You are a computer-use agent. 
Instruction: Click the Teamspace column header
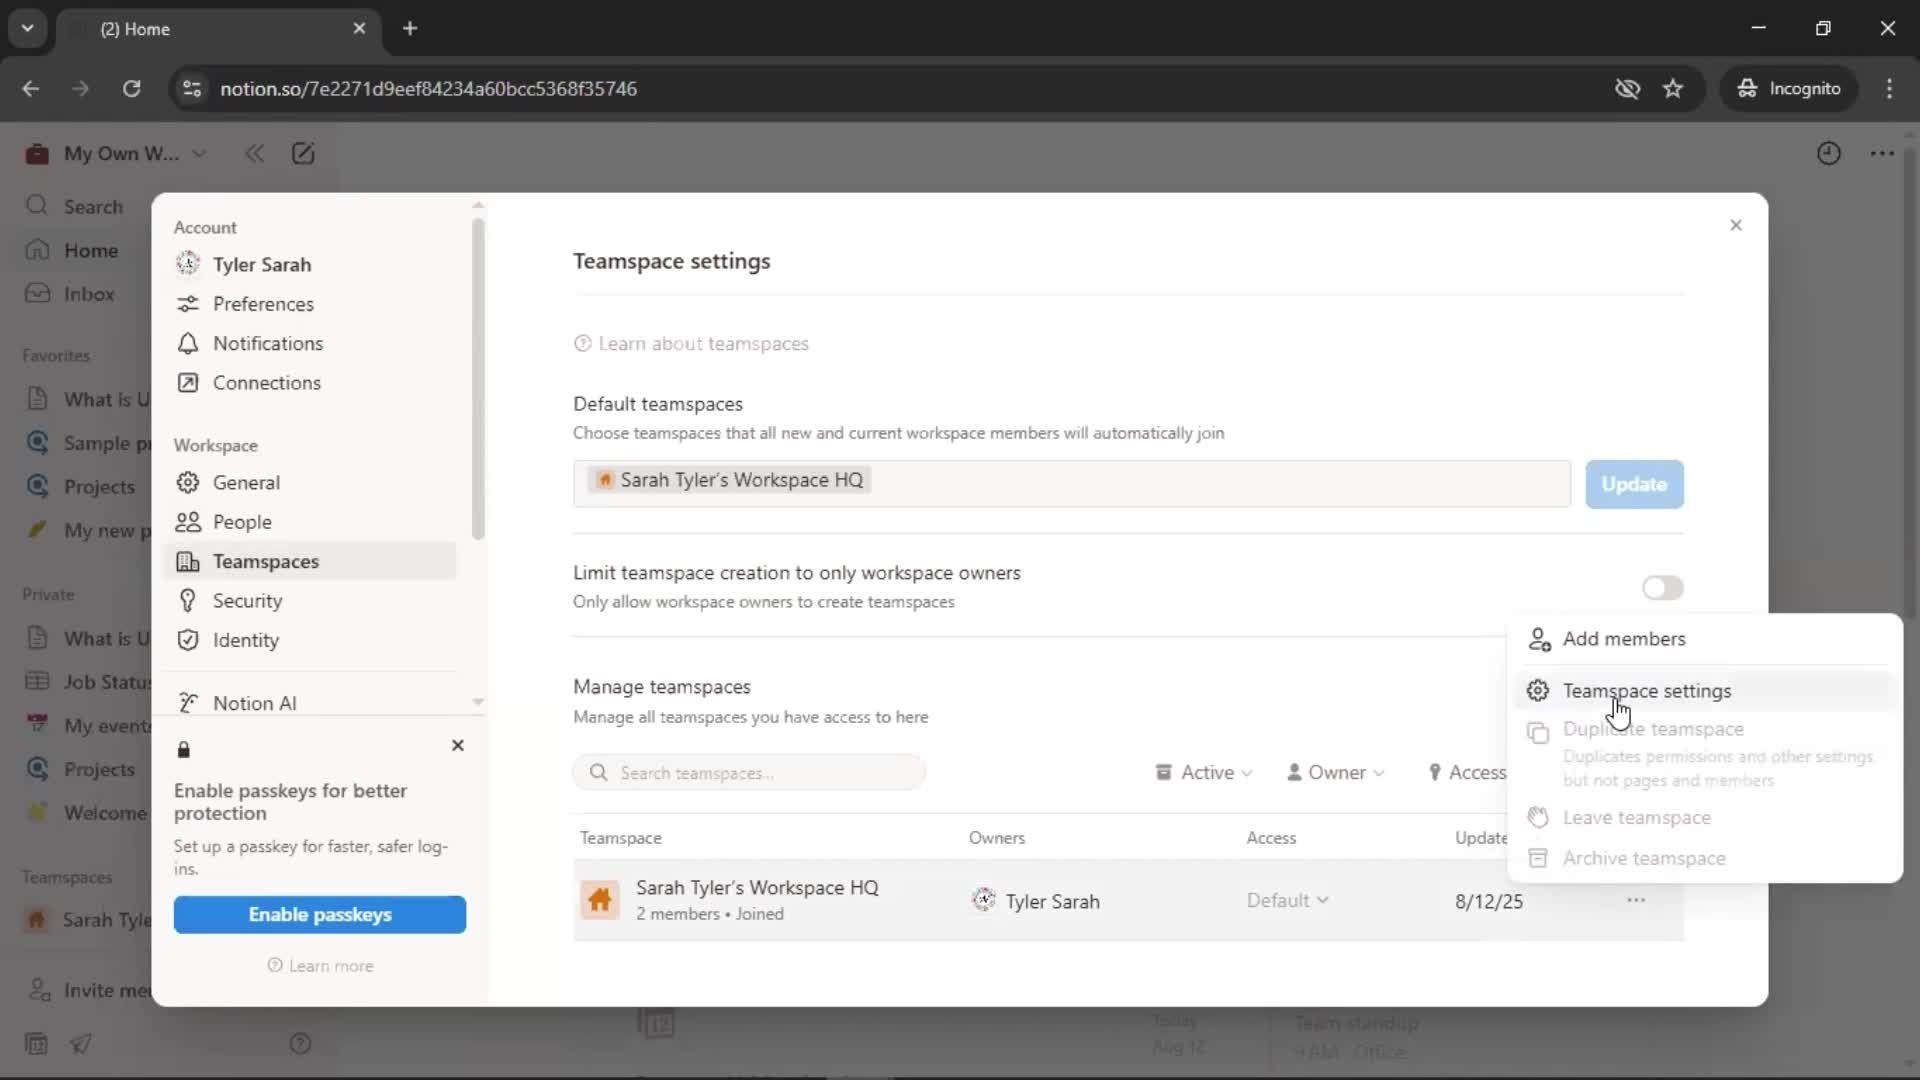coord(621,838)
